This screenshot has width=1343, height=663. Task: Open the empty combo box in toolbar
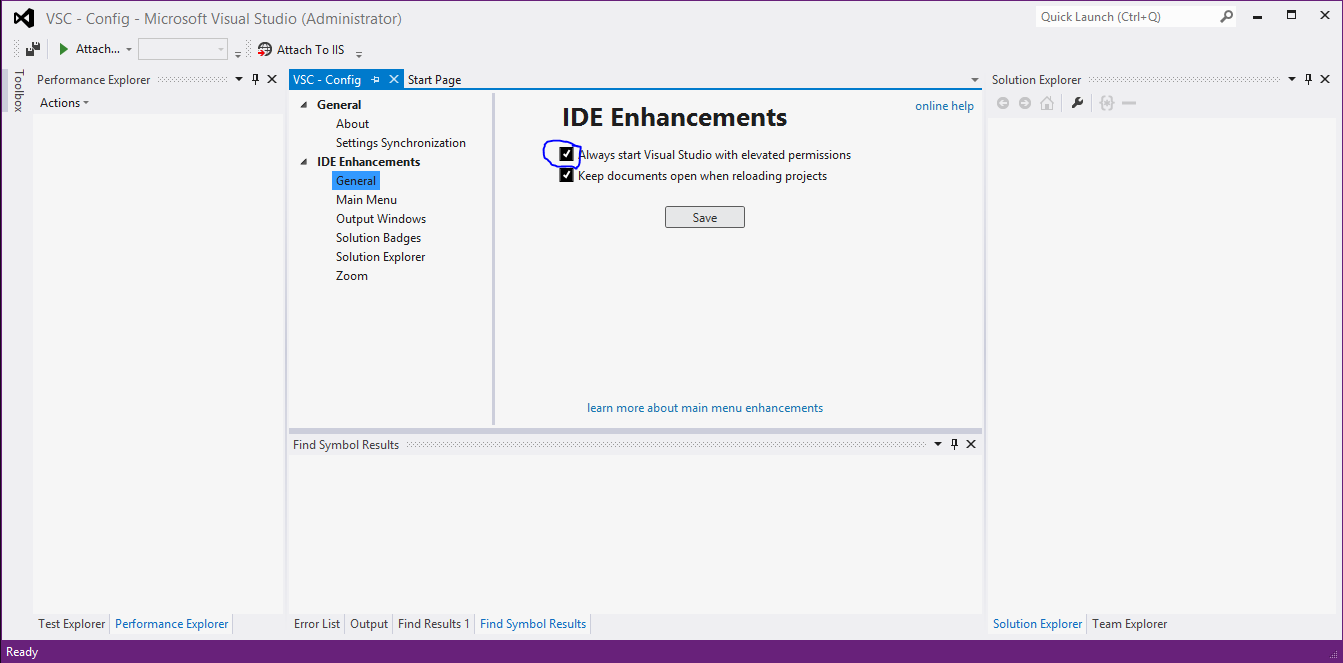pos(183,49)
